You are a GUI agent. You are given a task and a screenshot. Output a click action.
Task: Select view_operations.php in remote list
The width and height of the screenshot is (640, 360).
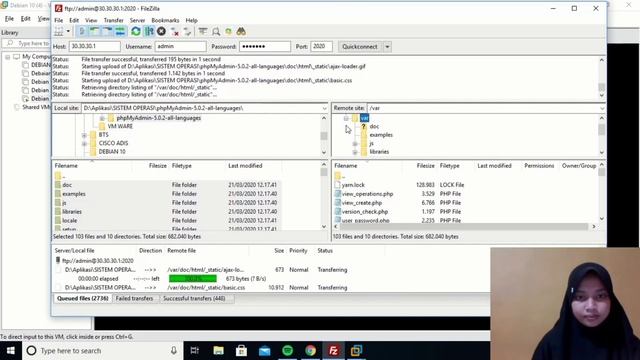click(367, 194)
